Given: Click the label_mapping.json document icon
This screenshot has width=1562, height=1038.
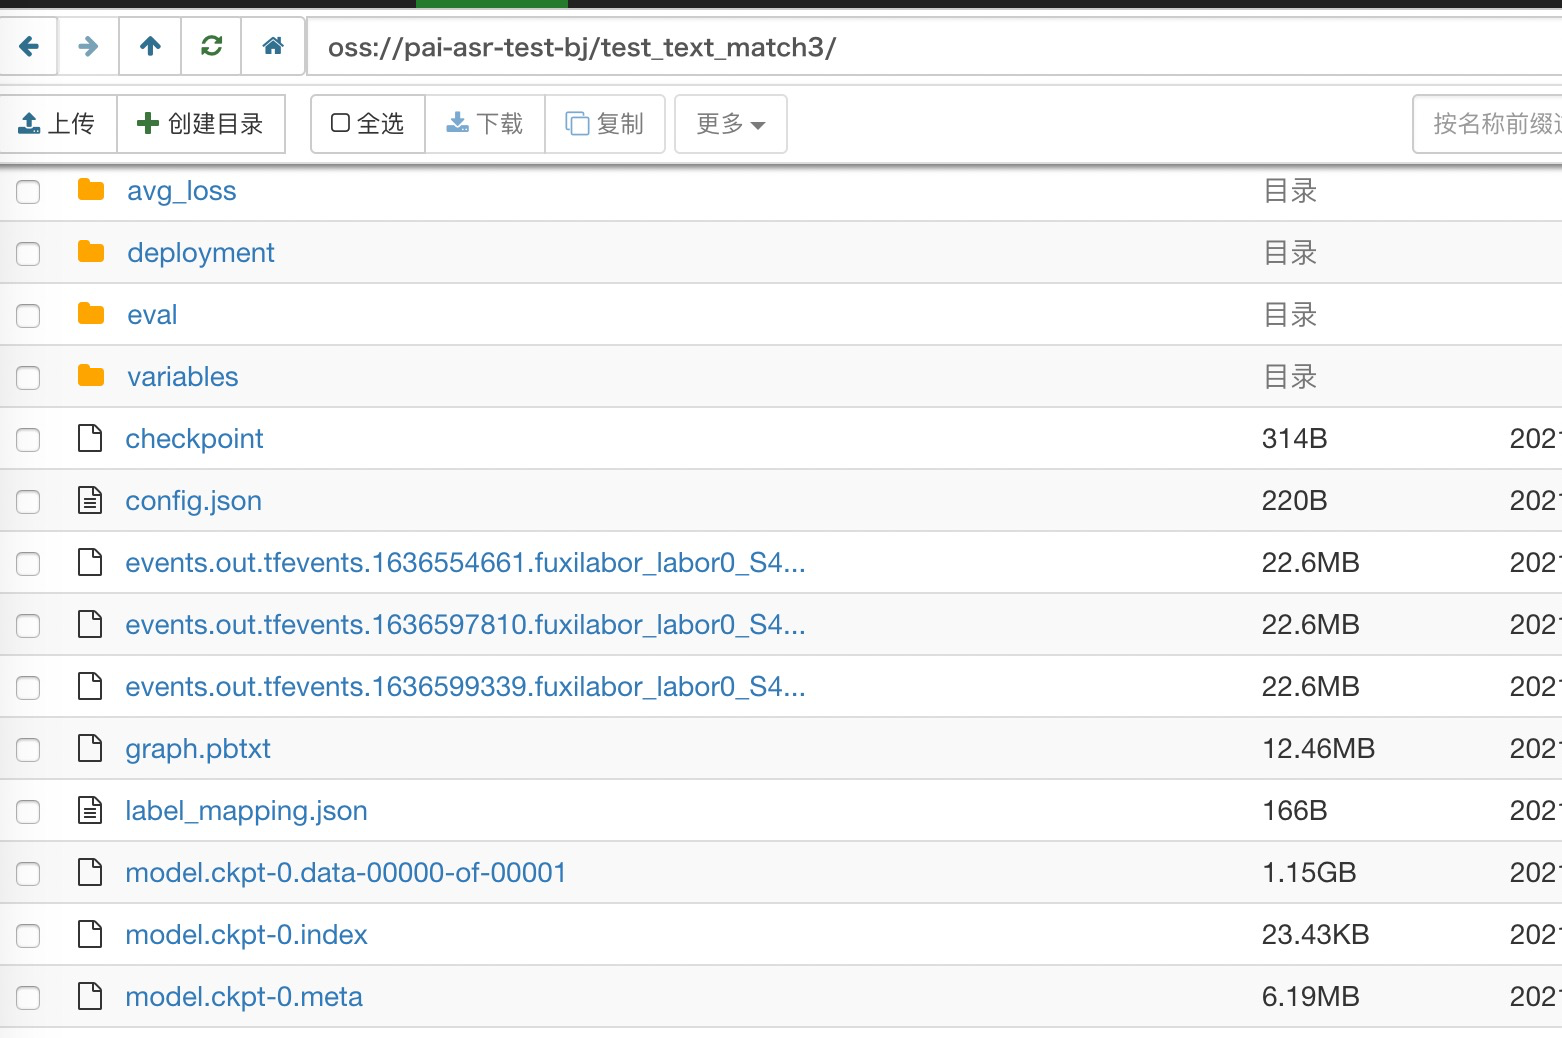Looking at the screenshot, I should coord(90,810).
